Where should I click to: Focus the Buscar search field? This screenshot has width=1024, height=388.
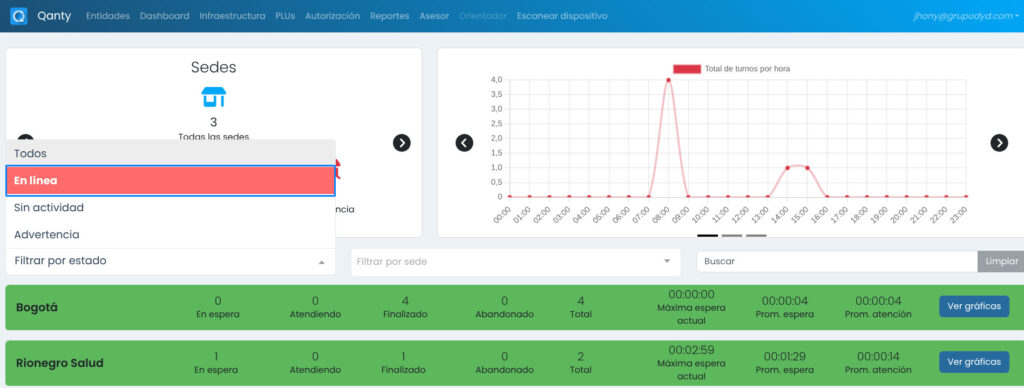click(x=837, y=261)
